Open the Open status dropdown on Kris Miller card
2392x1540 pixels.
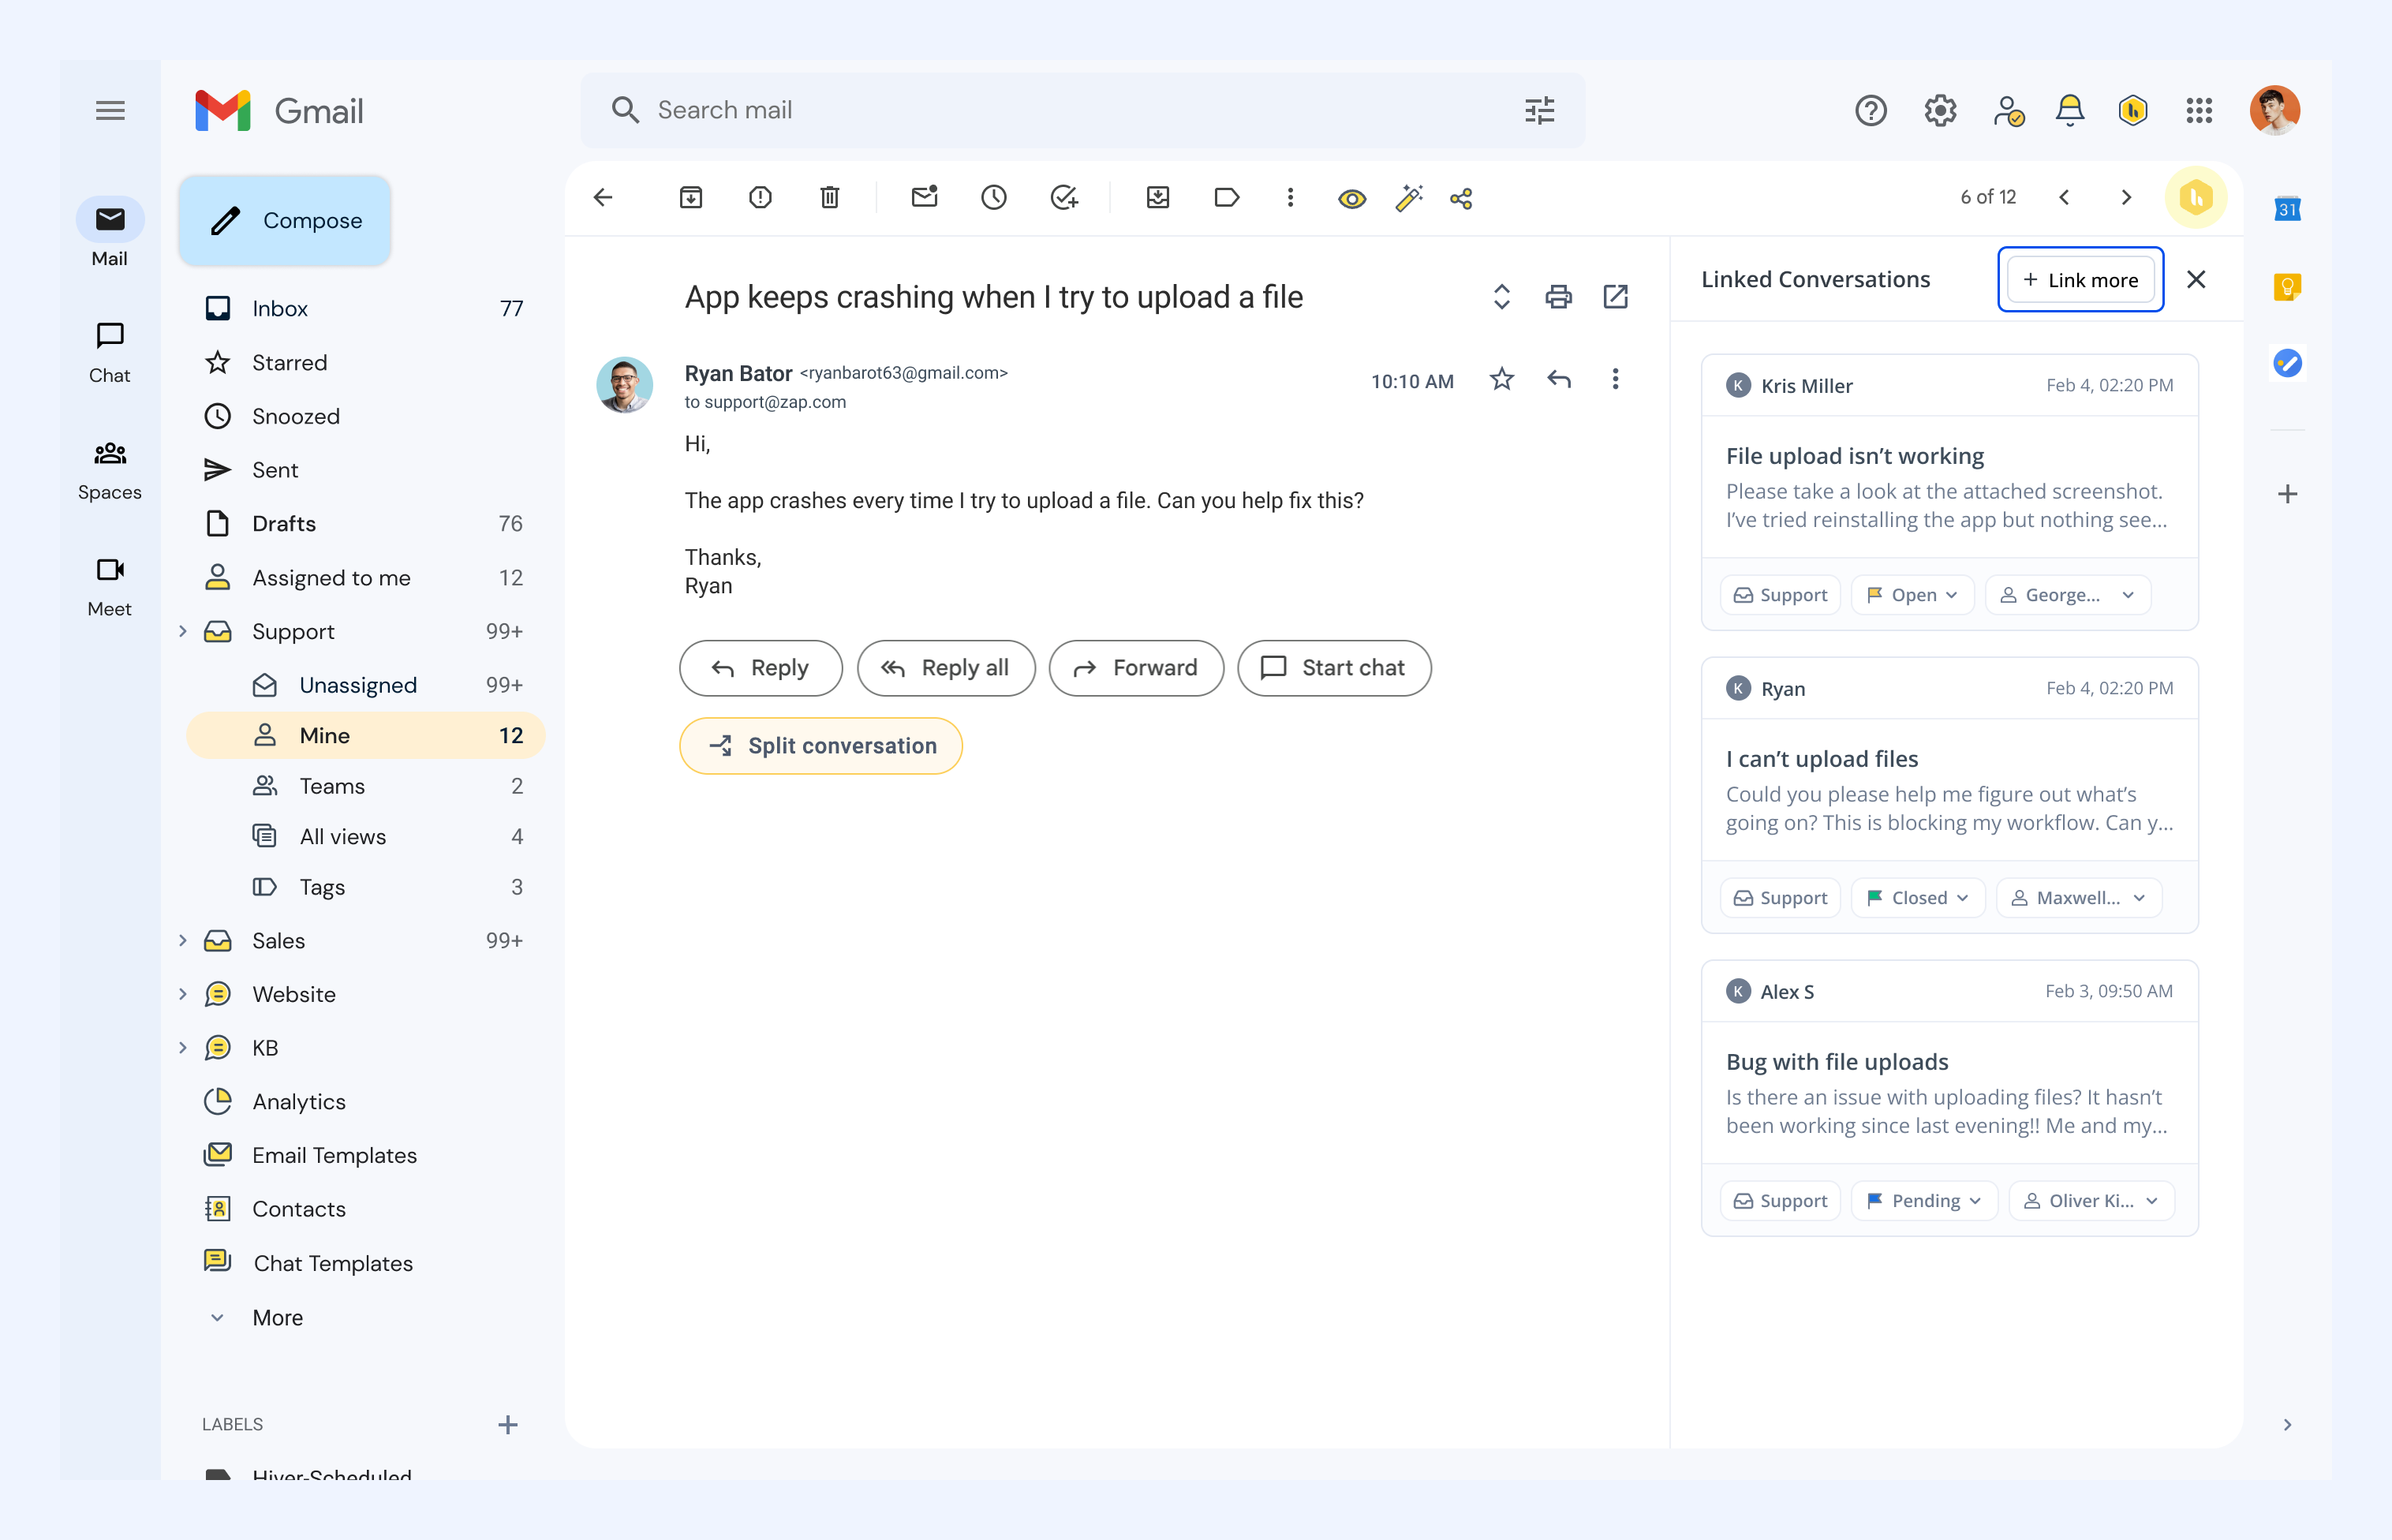coord(1912,595)
